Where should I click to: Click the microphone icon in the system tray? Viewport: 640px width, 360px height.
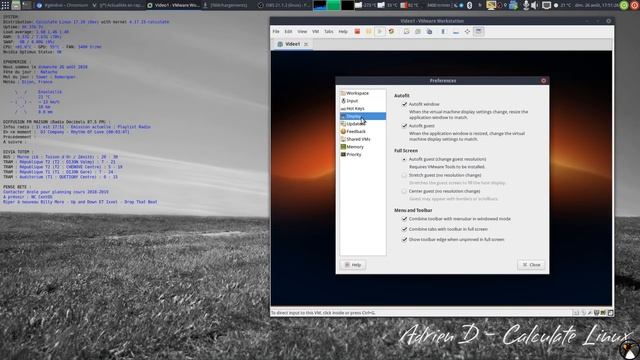pos(526,5)
